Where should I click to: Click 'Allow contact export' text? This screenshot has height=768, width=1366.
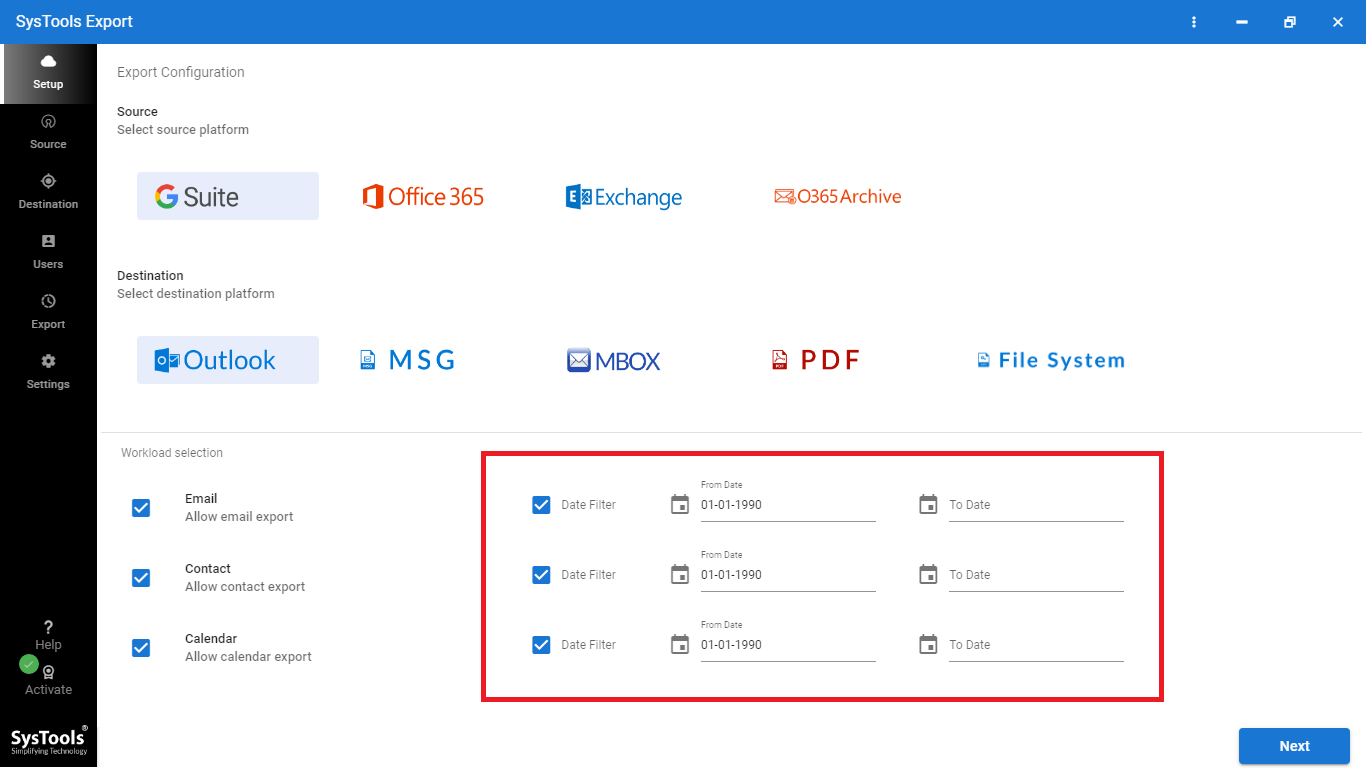tap(245, 587)
